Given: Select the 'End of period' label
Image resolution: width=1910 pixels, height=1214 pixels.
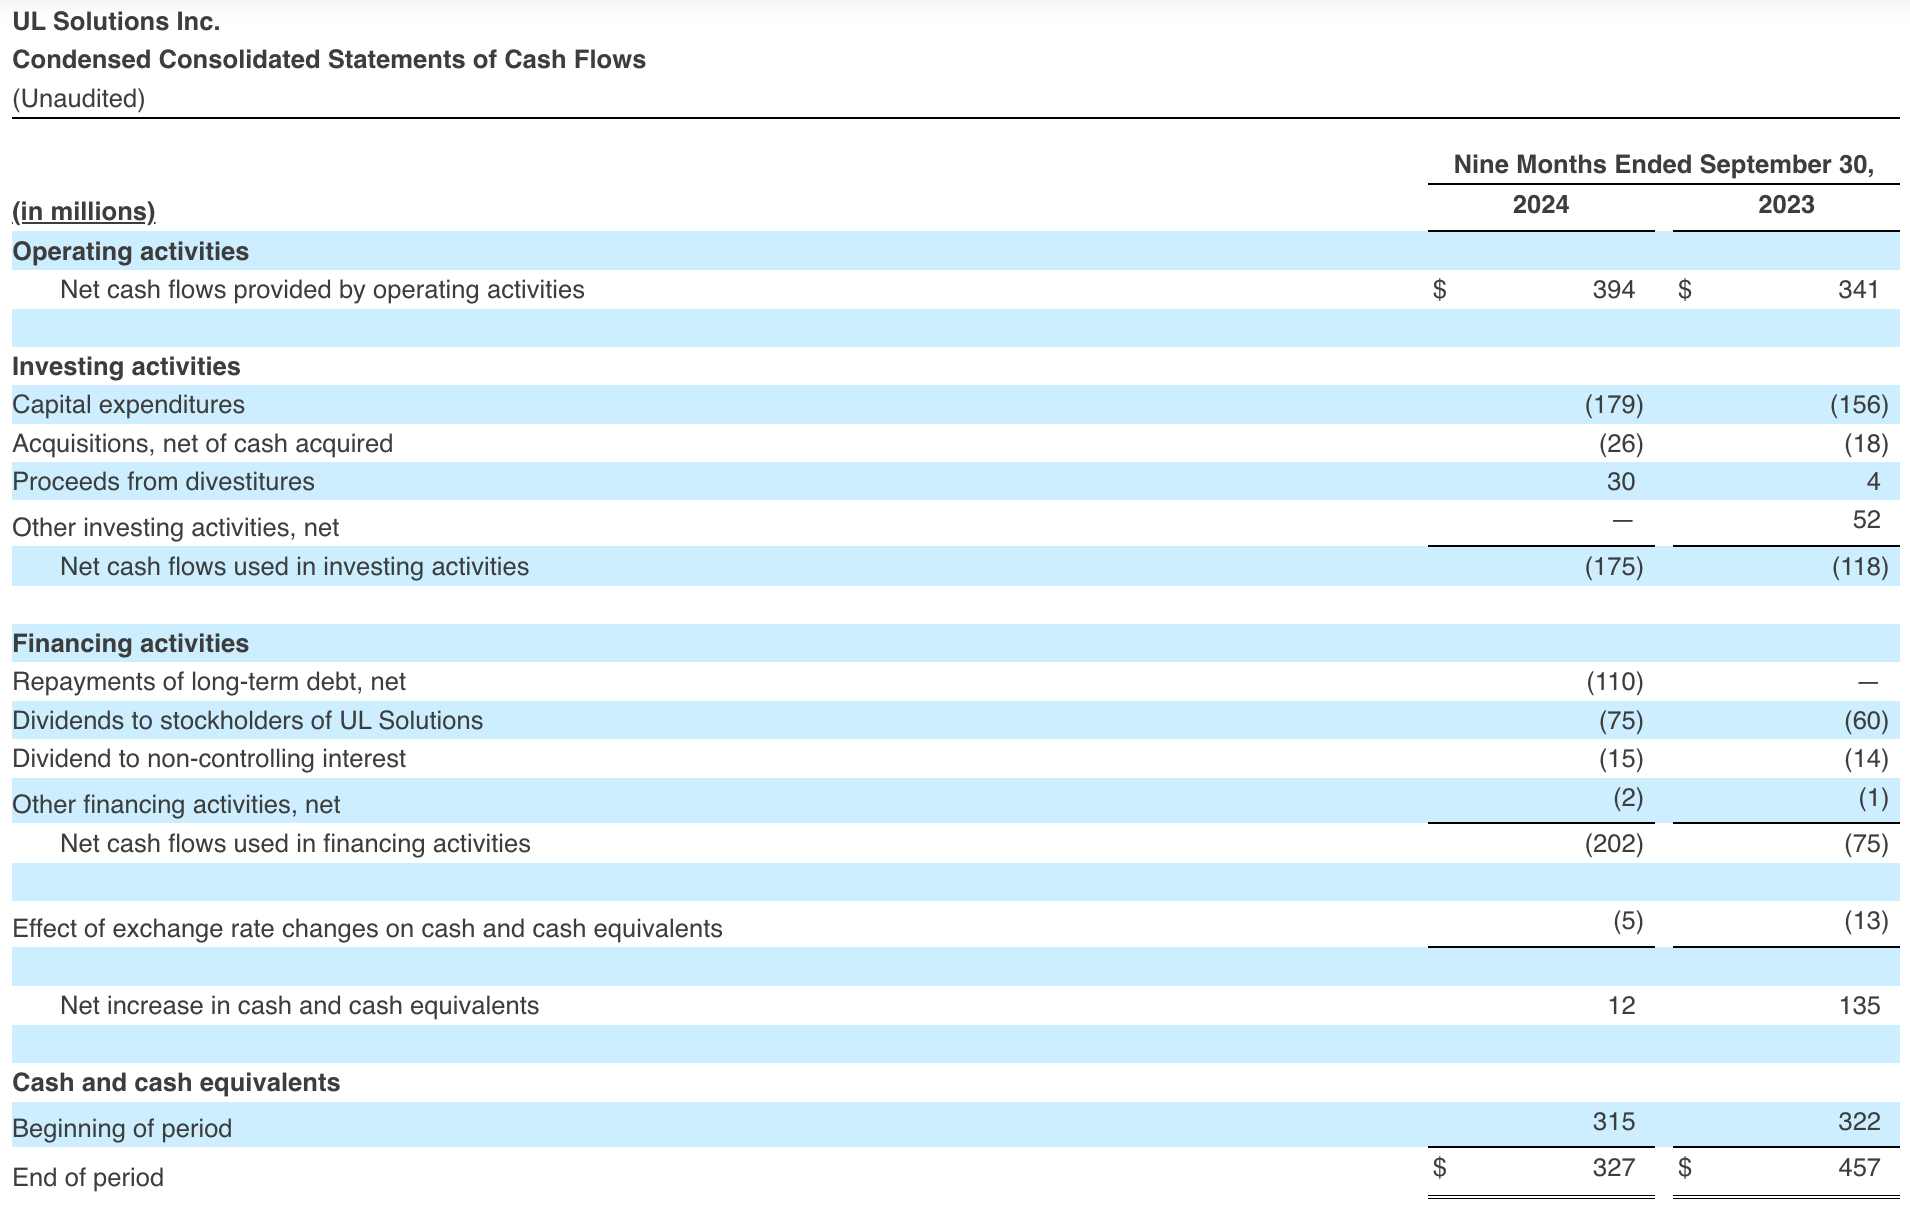Looking at the screenshot, I should click(88, 1178).
